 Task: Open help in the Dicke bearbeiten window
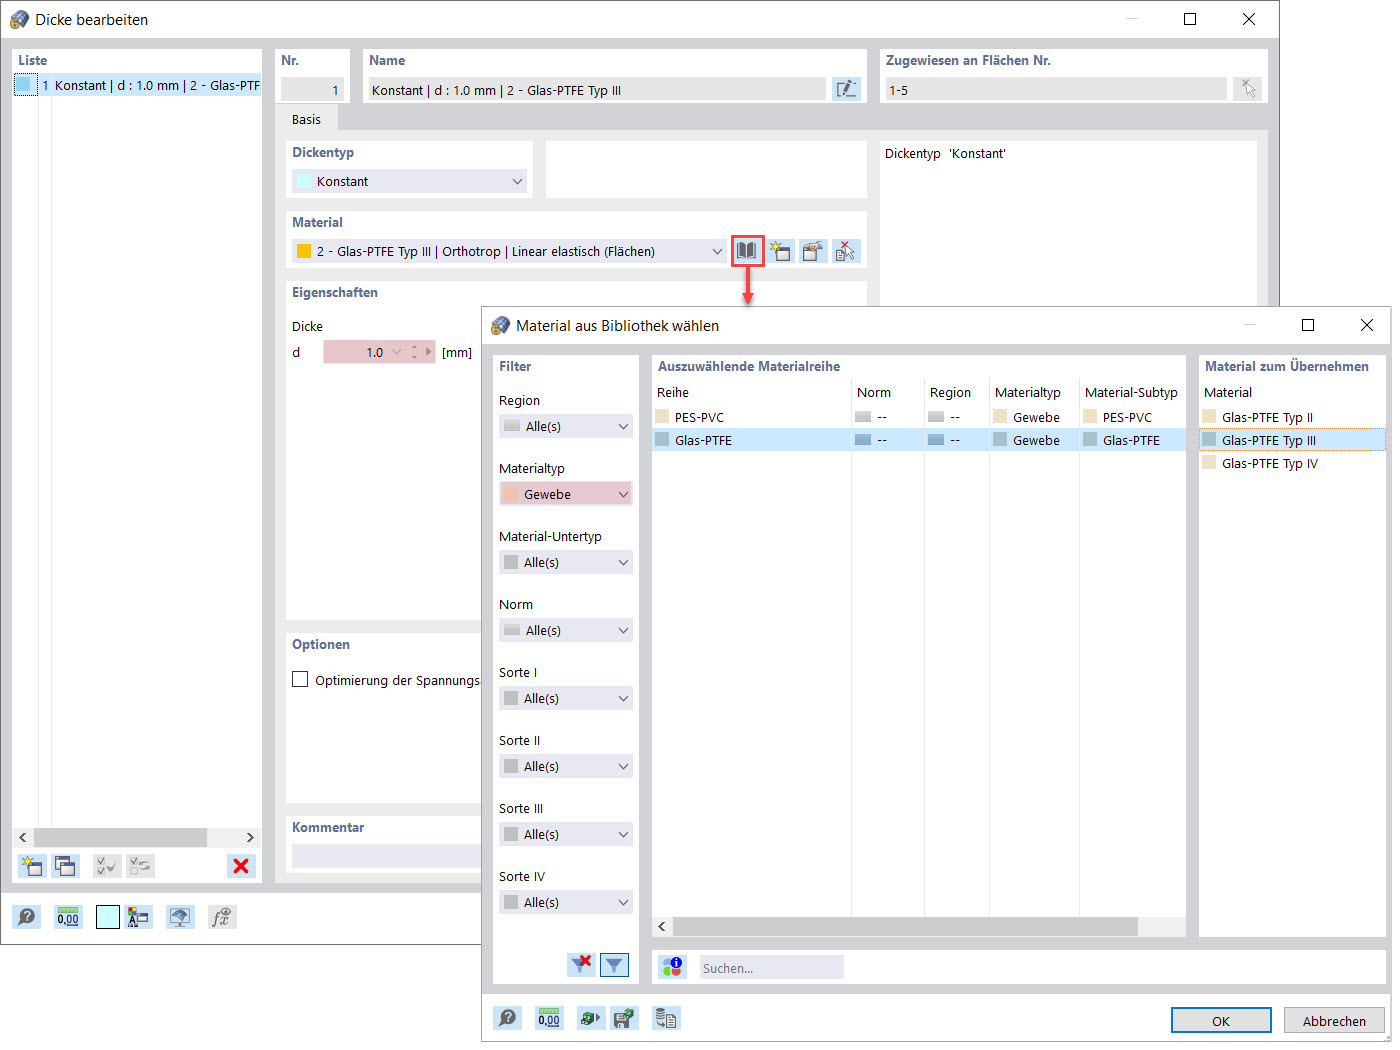pos(27,917)
